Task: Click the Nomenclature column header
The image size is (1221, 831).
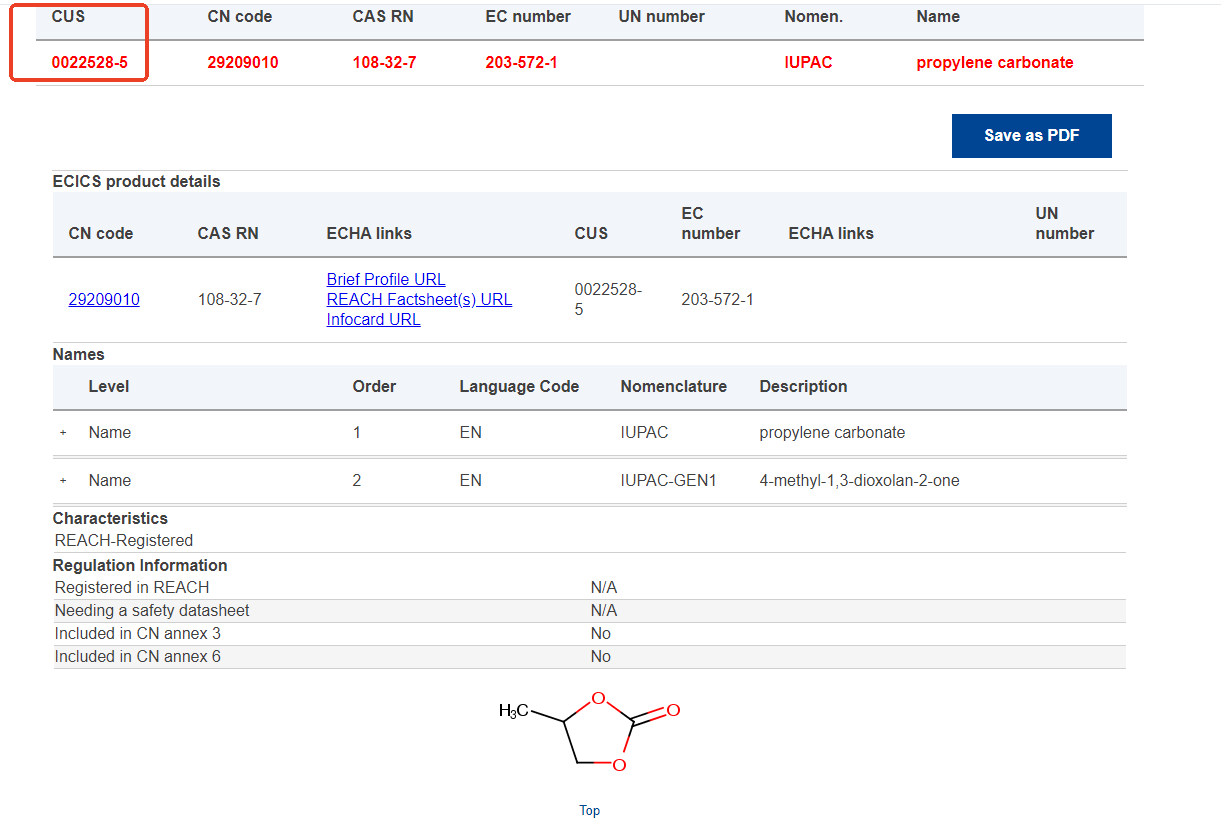Action: click(673, 387)
